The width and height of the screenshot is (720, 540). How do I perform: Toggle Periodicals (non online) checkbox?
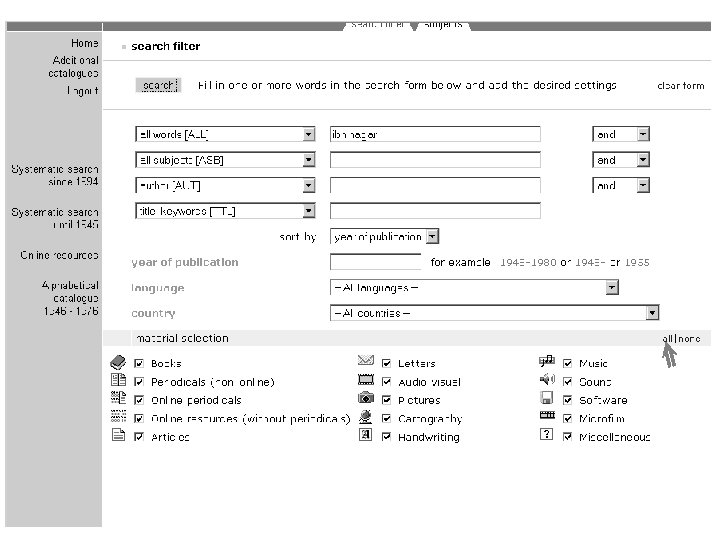(x=139, y=382)
